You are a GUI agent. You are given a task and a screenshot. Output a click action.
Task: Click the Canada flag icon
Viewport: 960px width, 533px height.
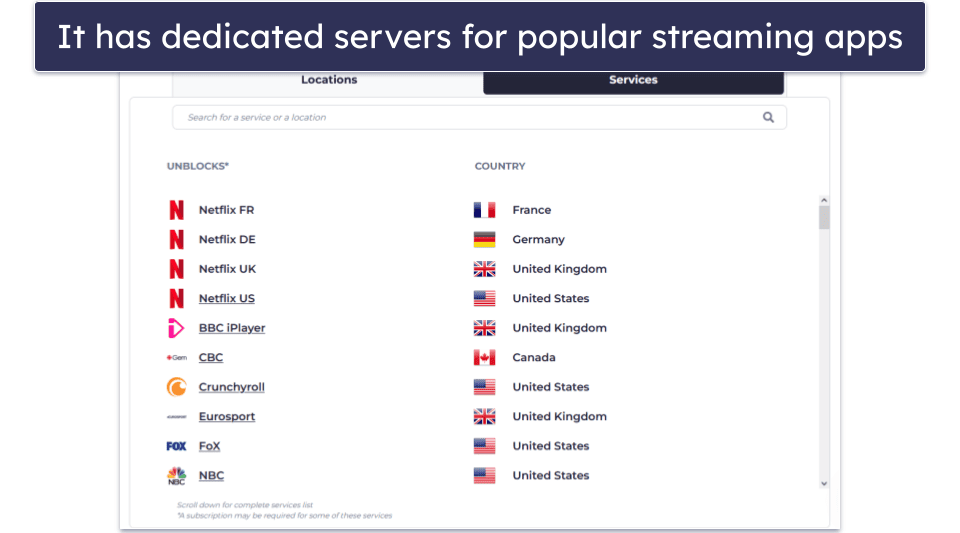tap(484, 357)
